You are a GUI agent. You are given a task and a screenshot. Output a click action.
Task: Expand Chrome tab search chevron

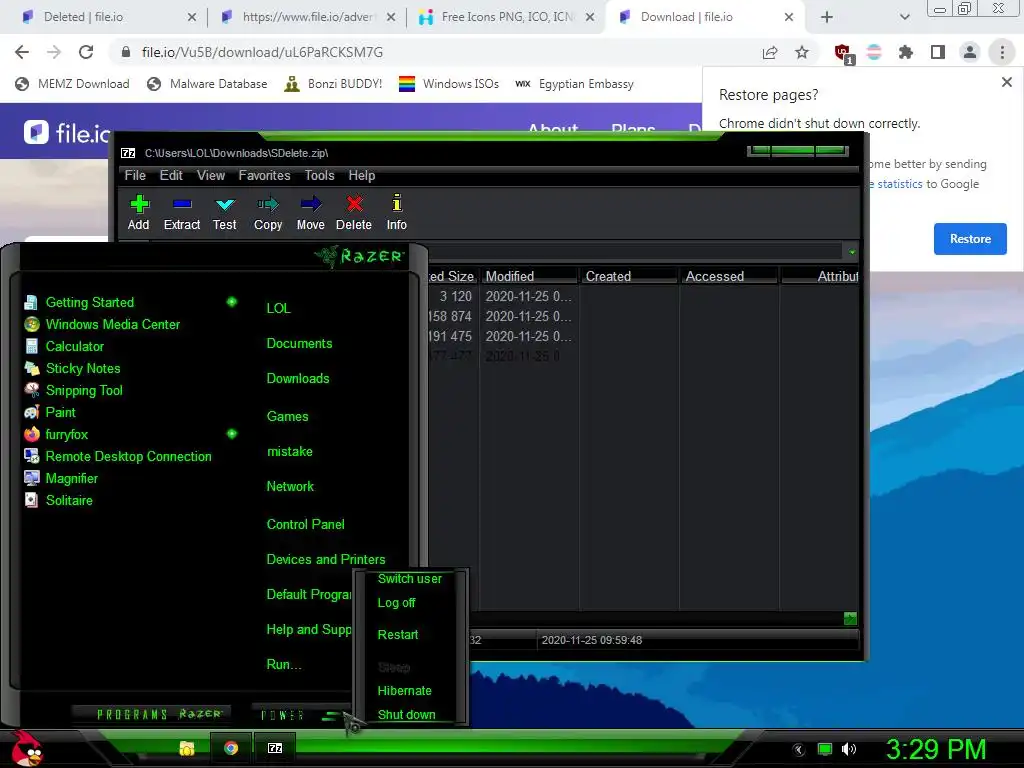click(904, 17)
